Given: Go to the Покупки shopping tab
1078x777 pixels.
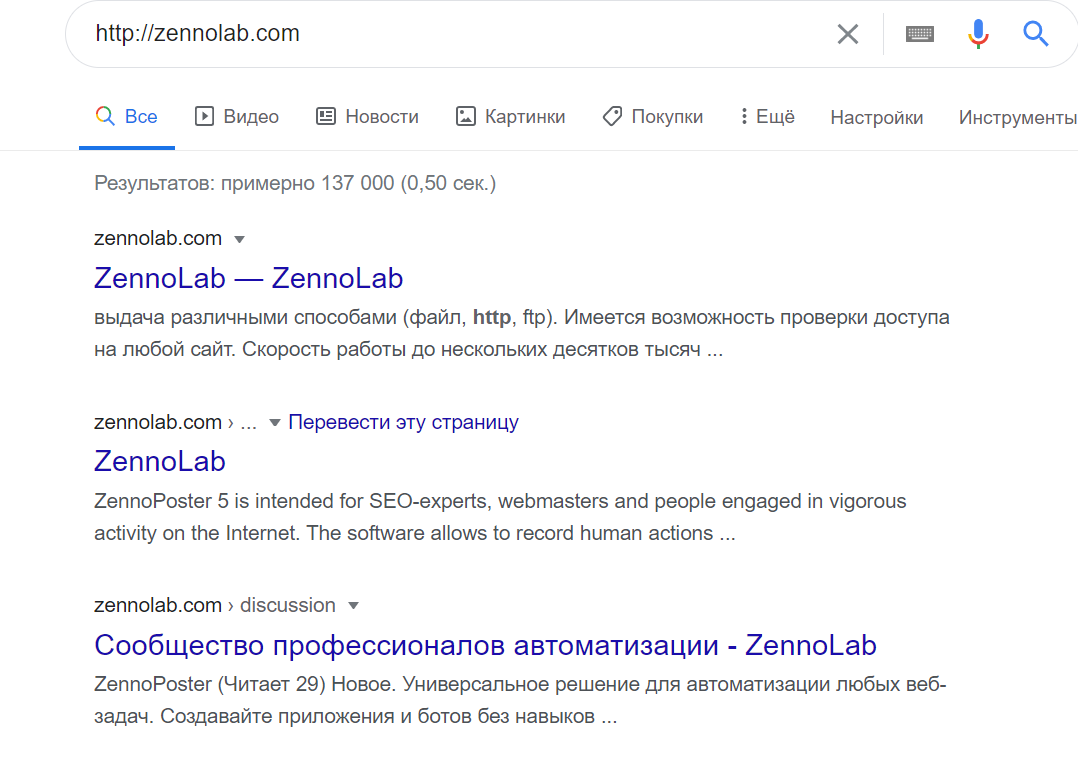Looking at the screenshot, I should [x=652, y=116].
